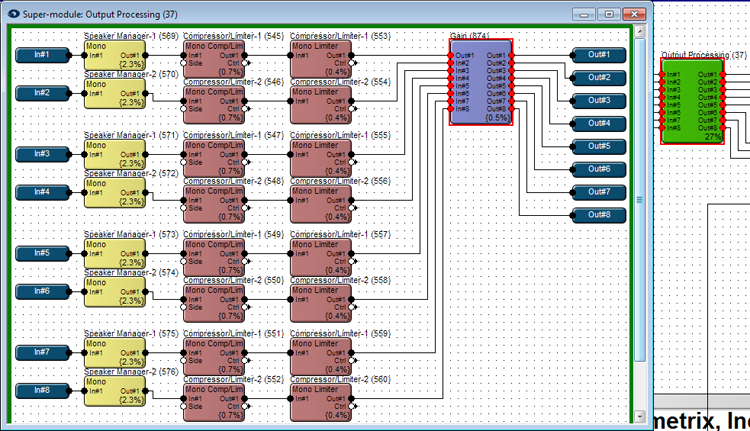Select Speaker Manager-2 (572) module
This screenshot has height=431, width=750.
click(x=115, y=193)
